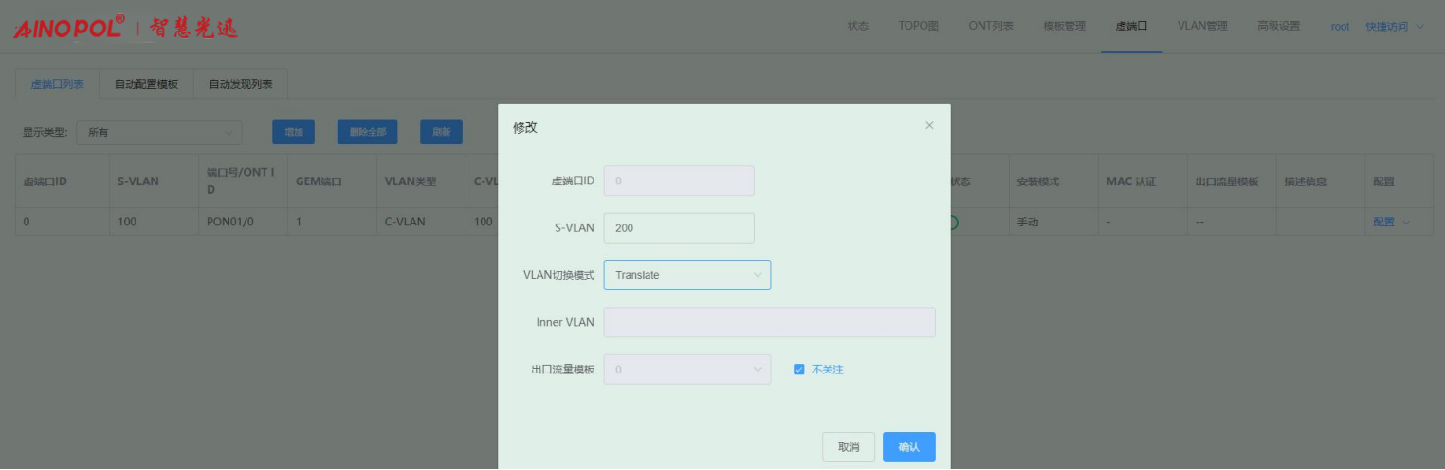The height and width of the screenshot is (470, 1445).
Task: Switch to the 自动发现列表 tab
Action: pyautogui.click(x=240, y=85)
